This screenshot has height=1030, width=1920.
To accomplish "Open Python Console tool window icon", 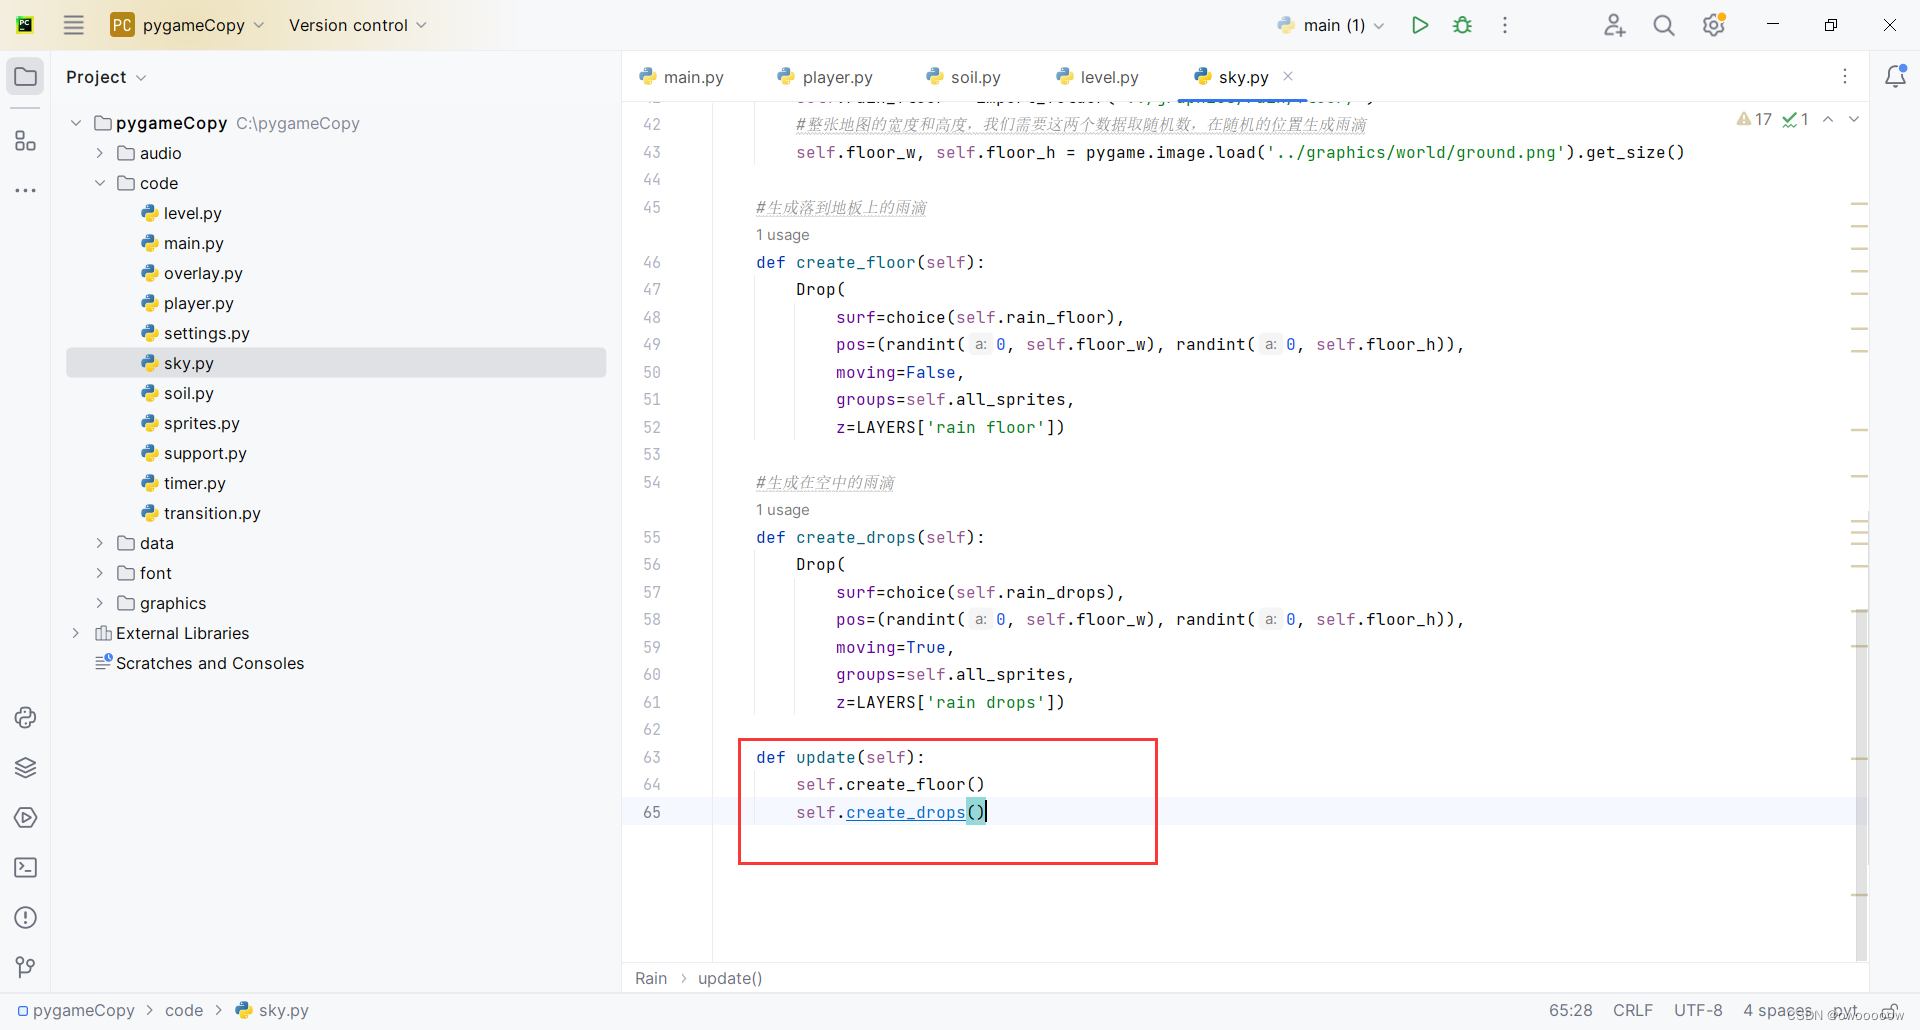I will (x=26, y=718).
